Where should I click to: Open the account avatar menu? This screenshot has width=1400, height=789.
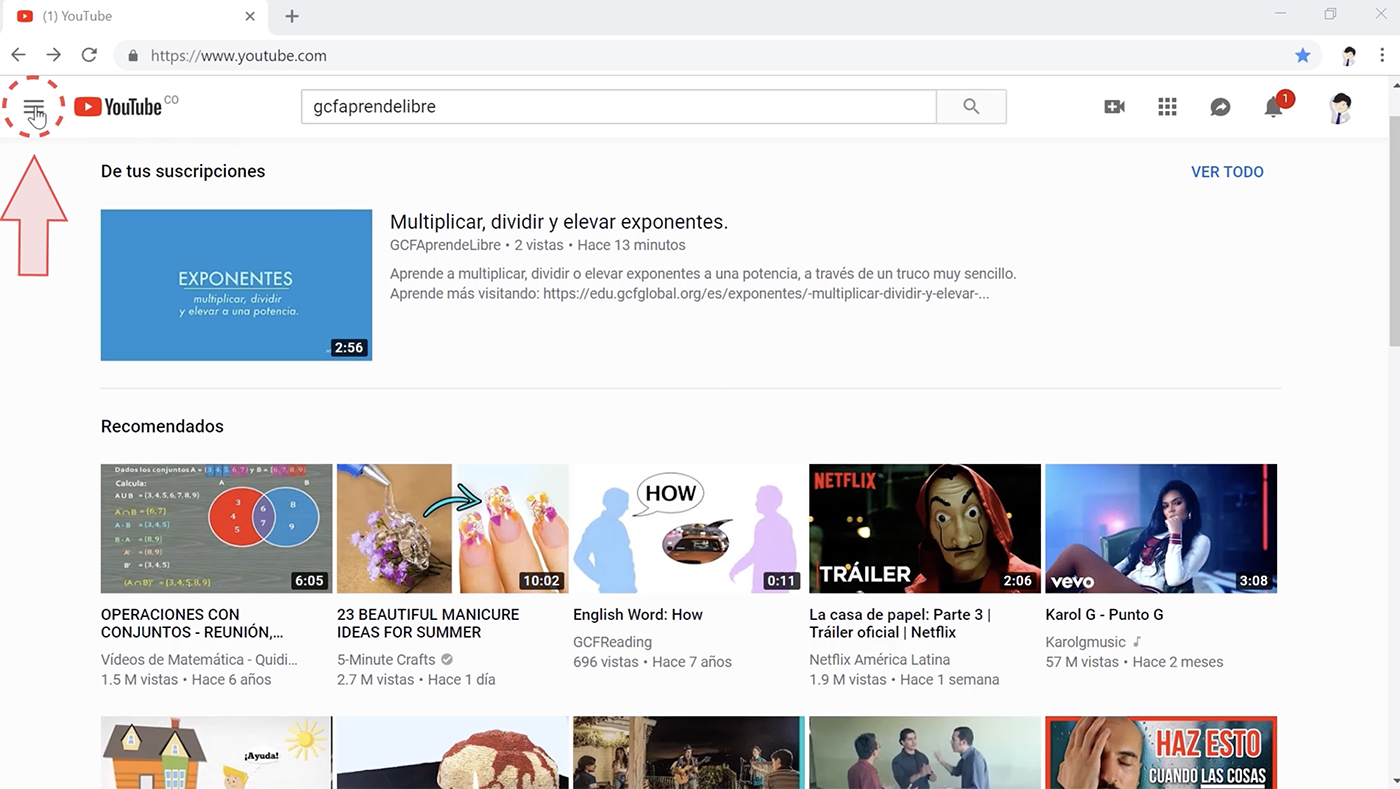tap(1340, 107)
